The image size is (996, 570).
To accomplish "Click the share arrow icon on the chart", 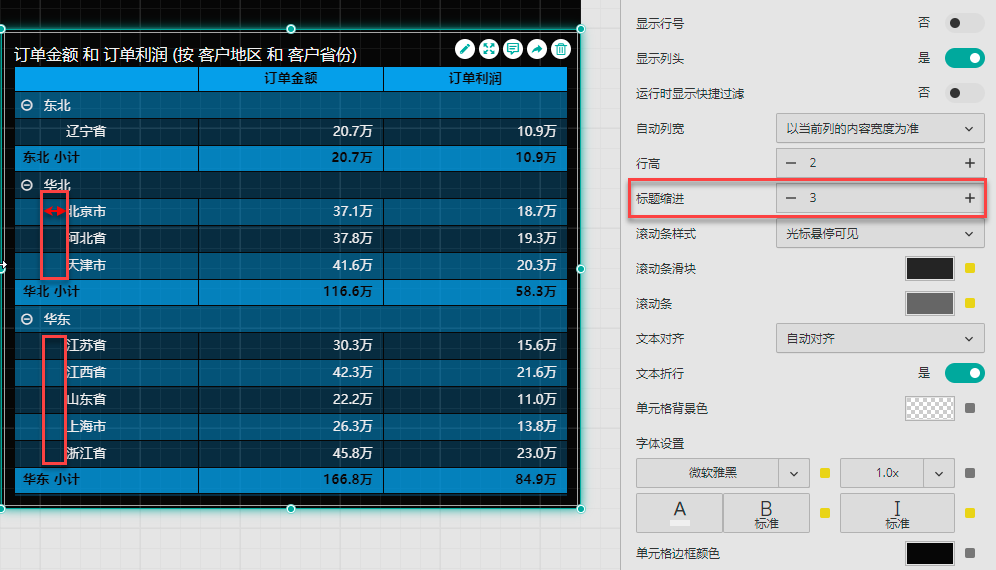I will [x=537, y=49].
